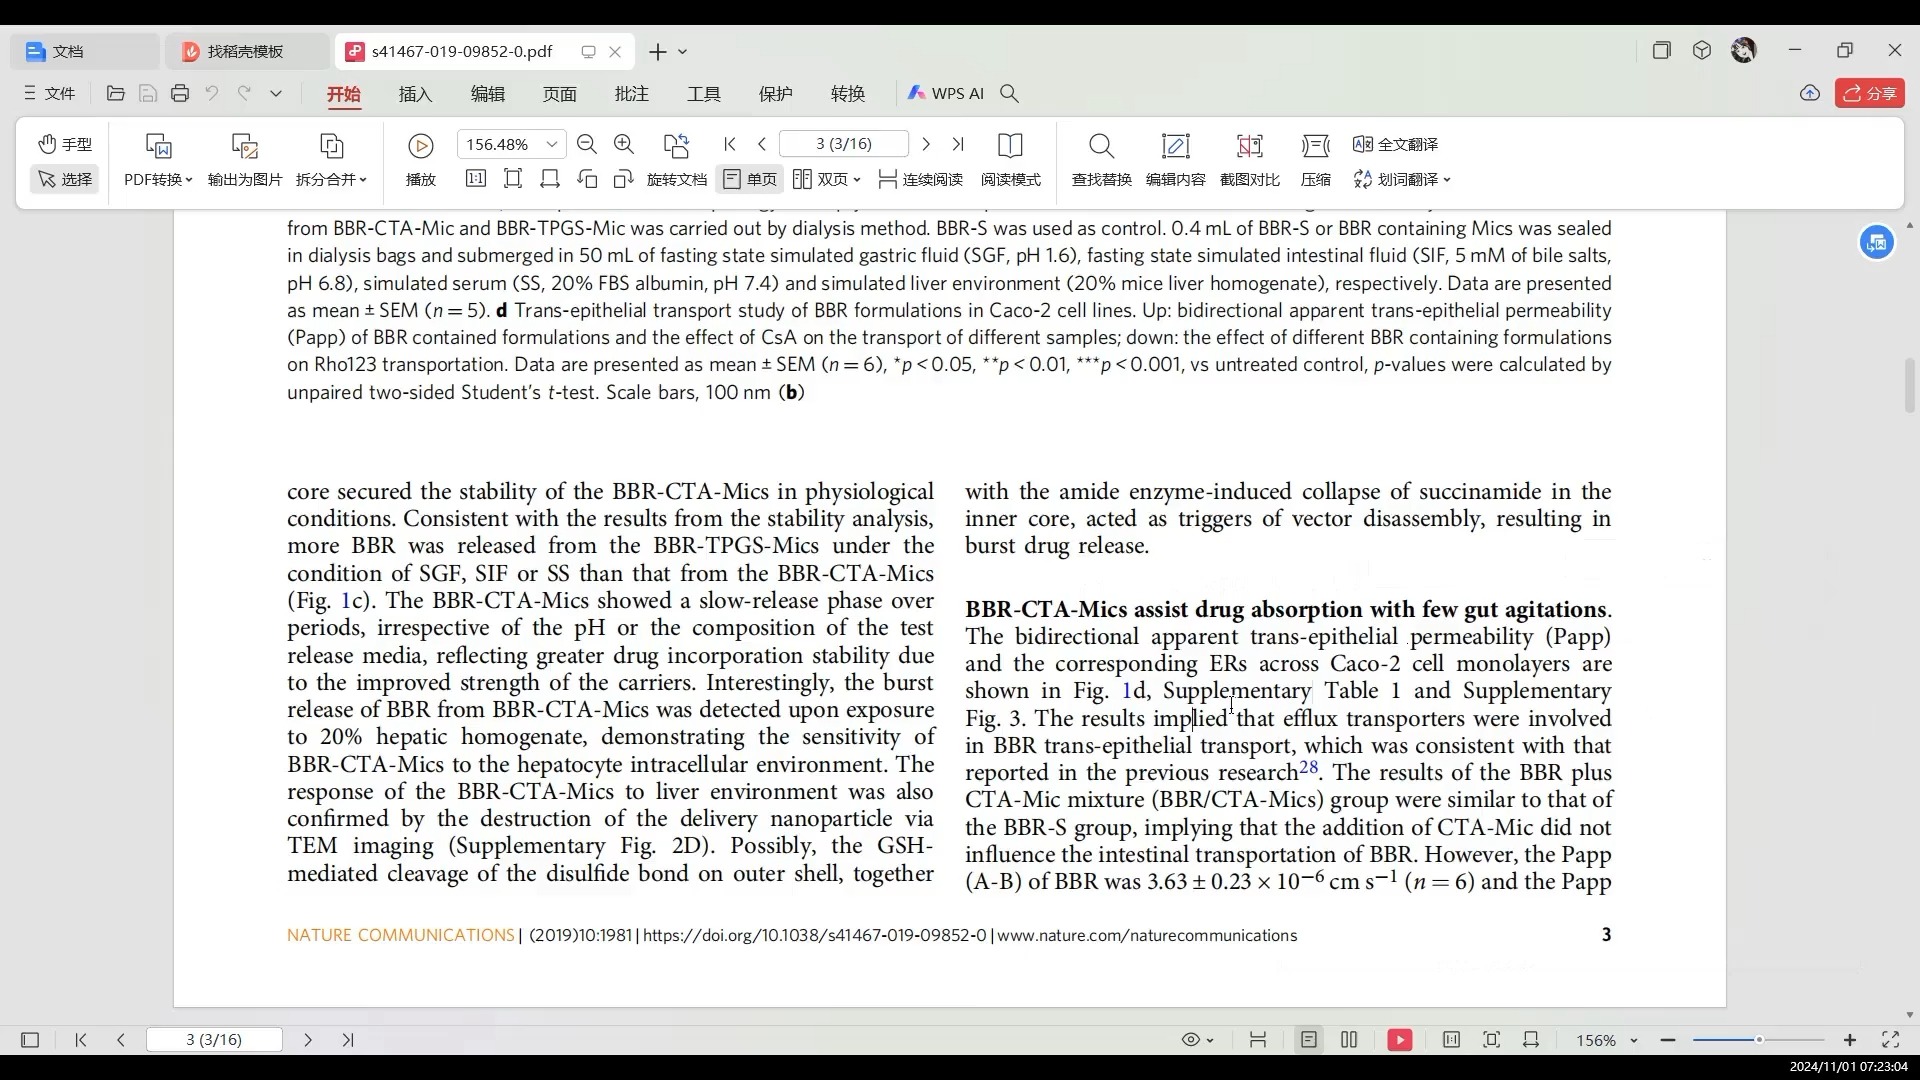Click the Reading Mode (阅读模式) icon
The image size is (1920, 1080).
click(1010, 146)
